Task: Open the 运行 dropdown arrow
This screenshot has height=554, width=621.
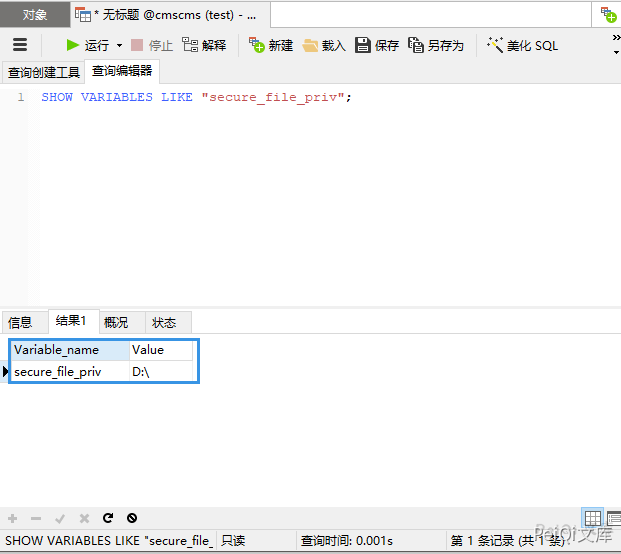Action: coord(119,45)
